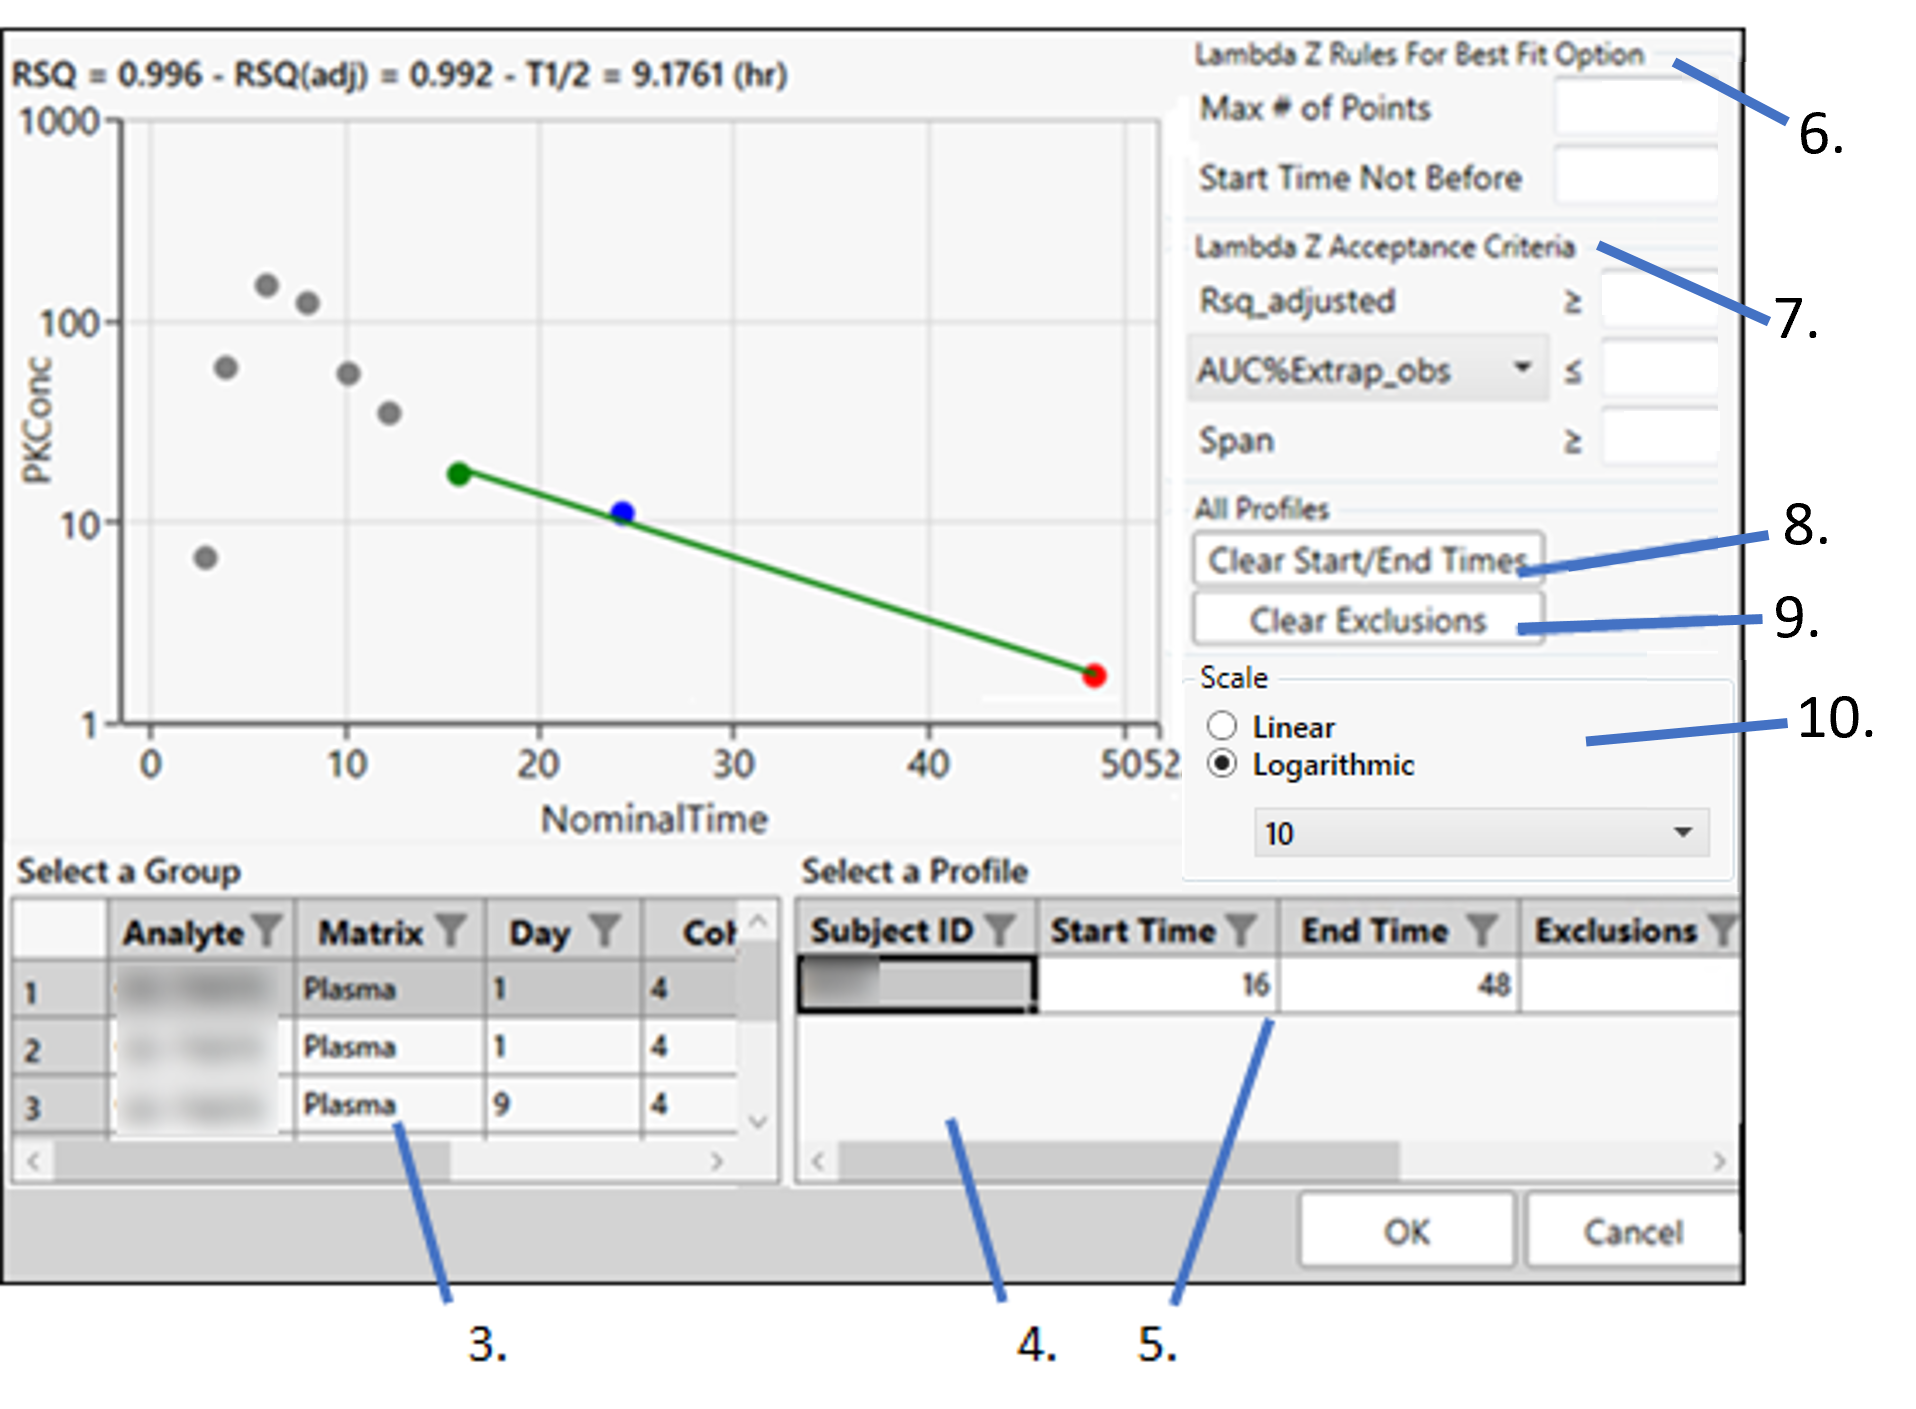Select the red end point on plot

[1094, 676]
